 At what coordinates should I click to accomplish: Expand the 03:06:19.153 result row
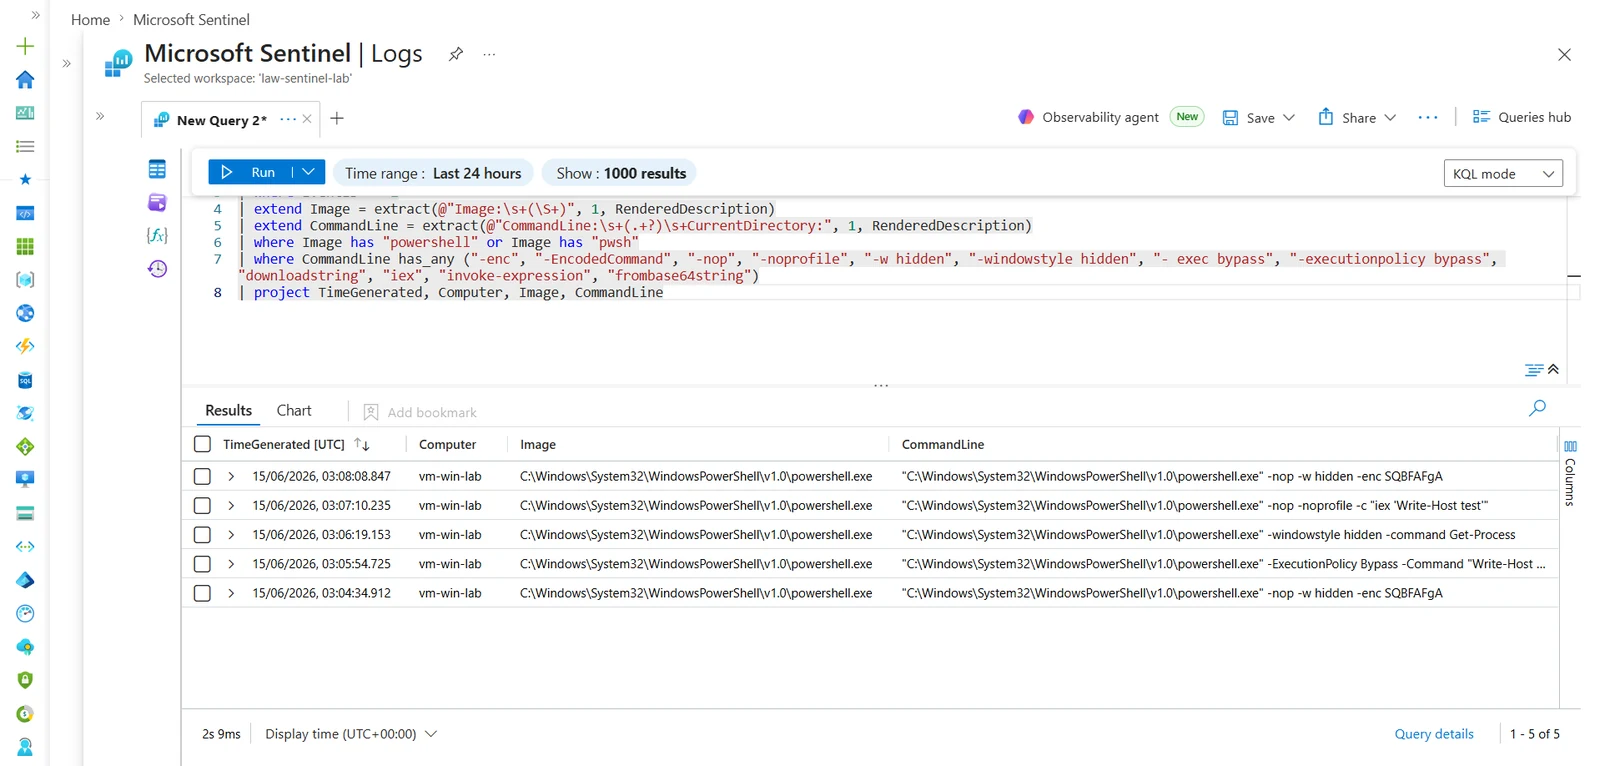[231, 535]
